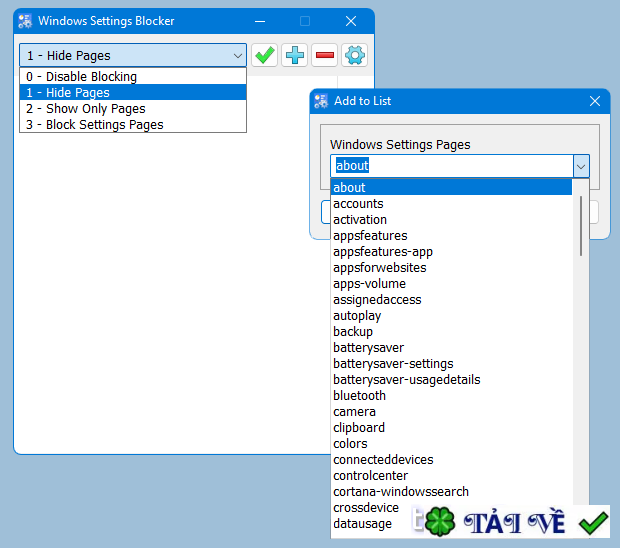This screenshot has width=620, height=548.
Task: Add a page with the blue plus icon
Action: 295,55
